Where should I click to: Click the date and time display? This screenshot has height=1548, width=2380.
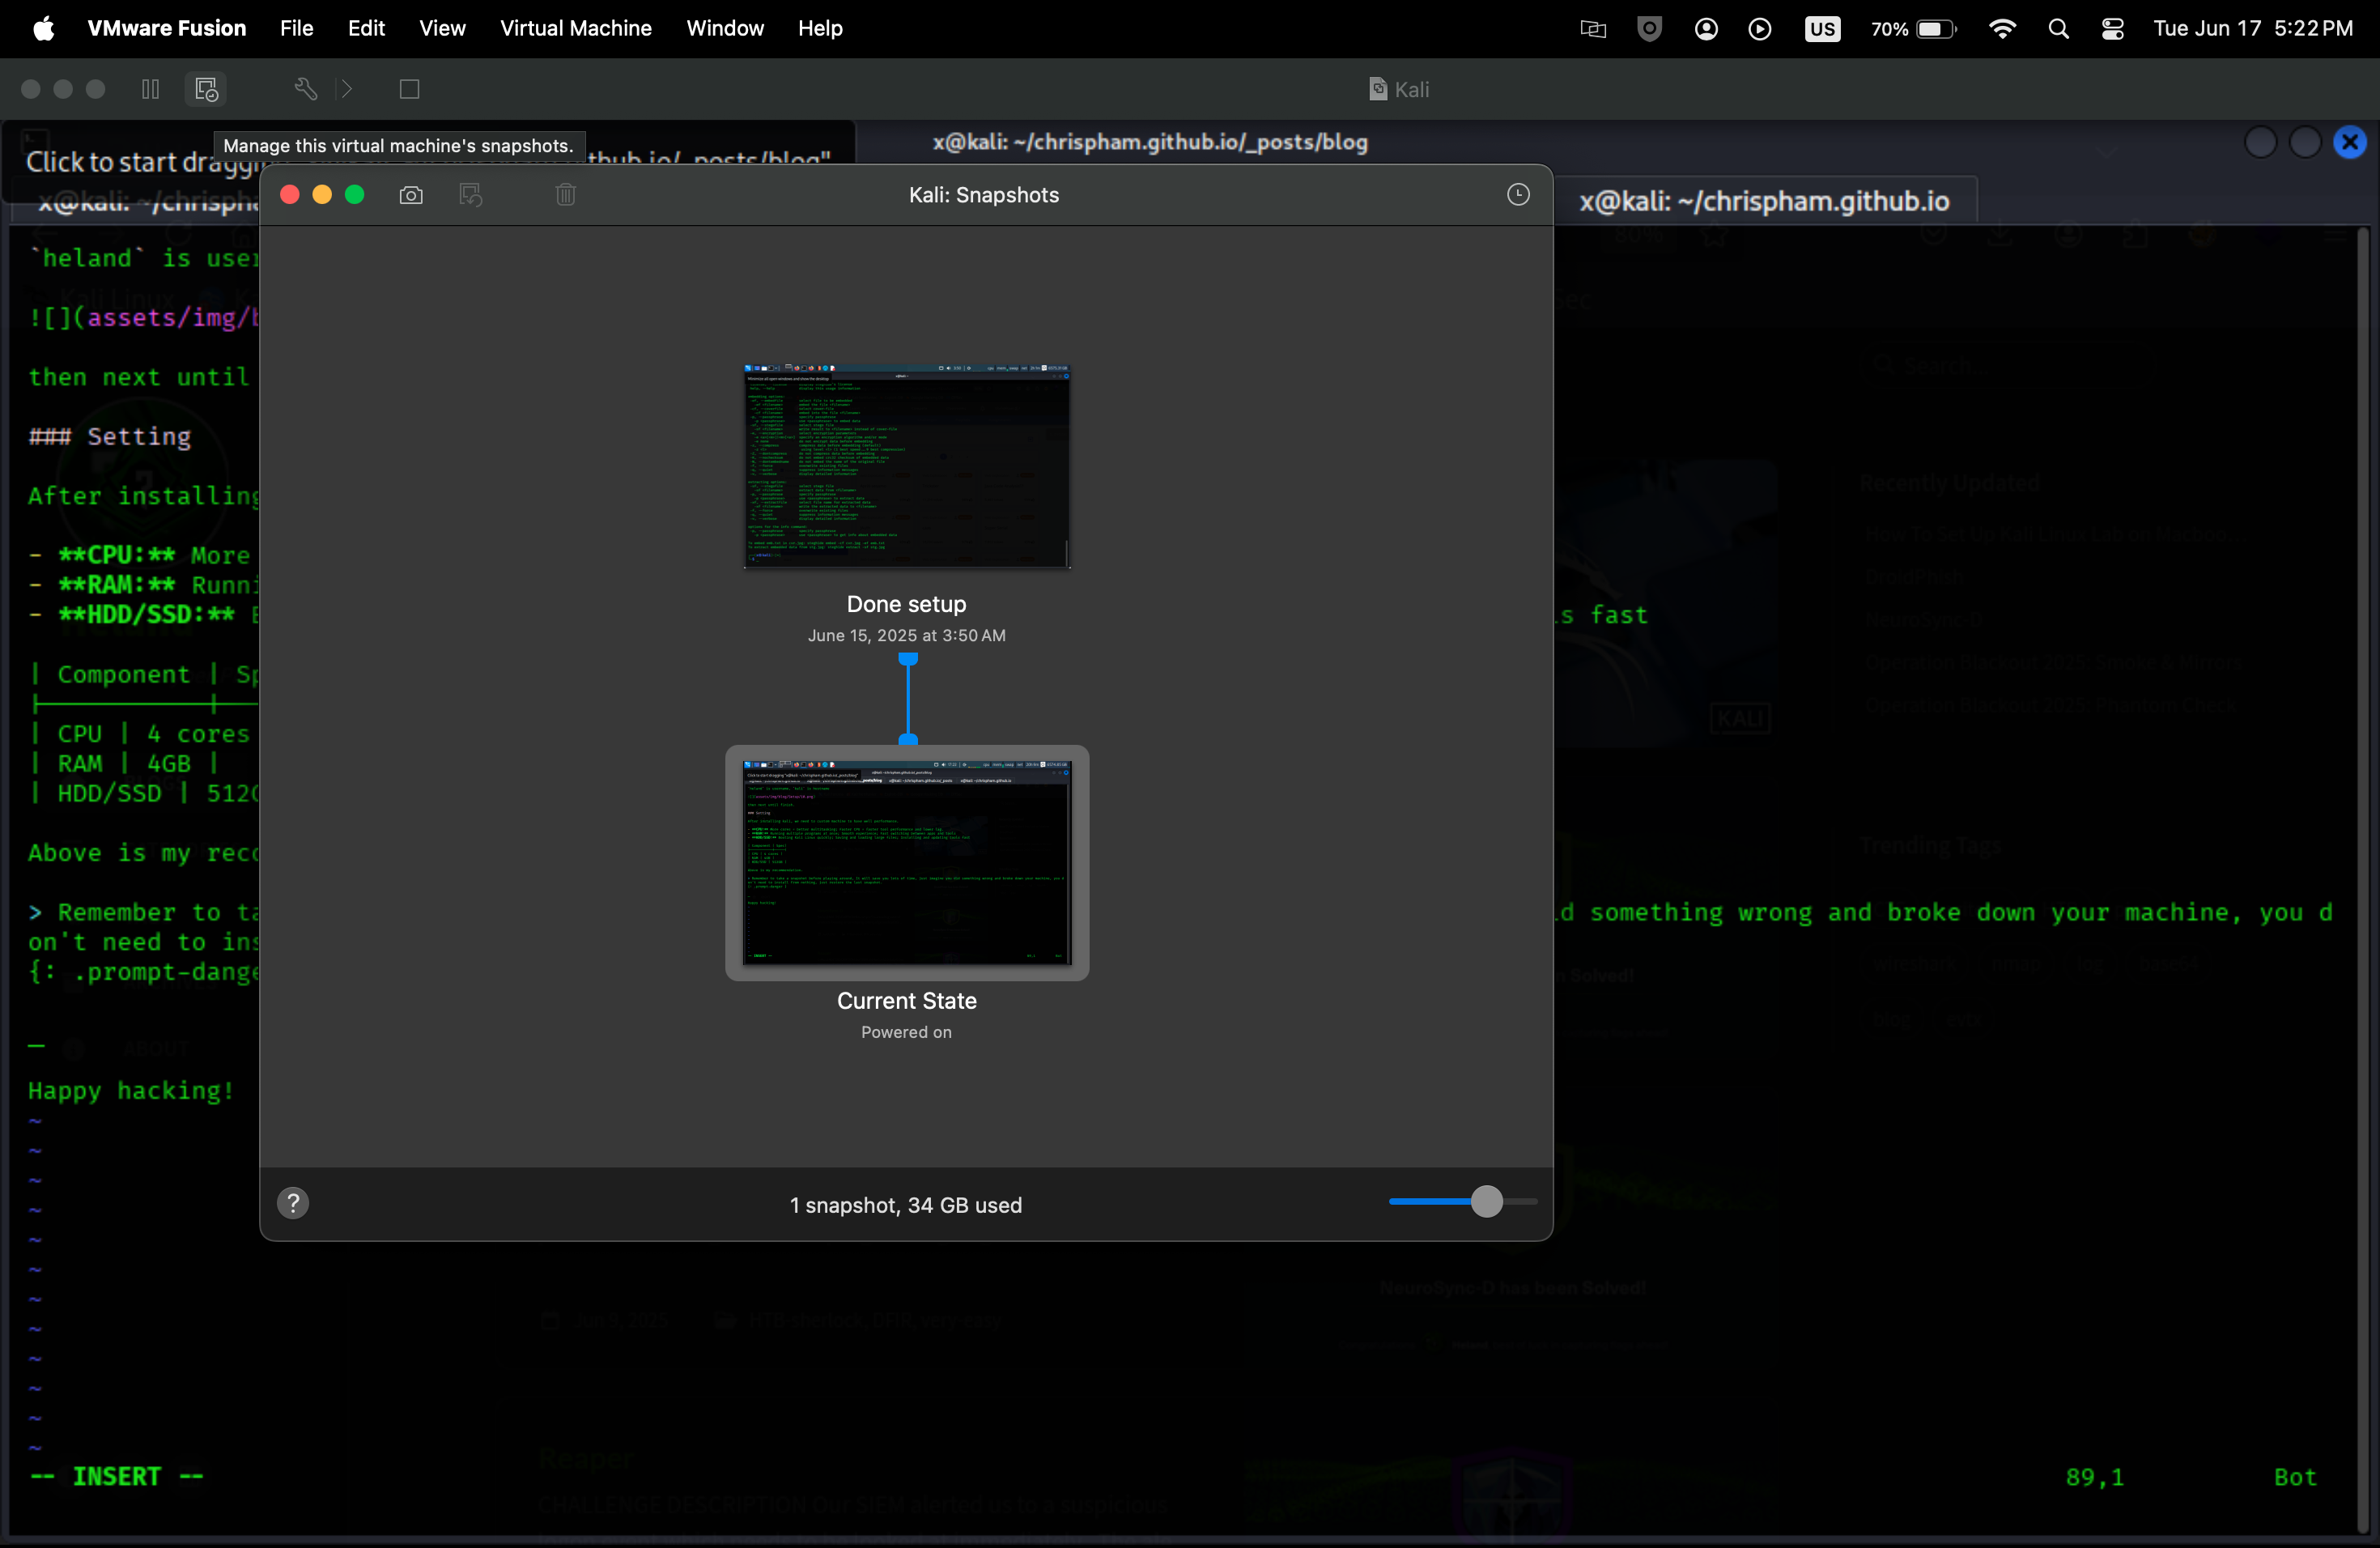(x=2253, y=28)
